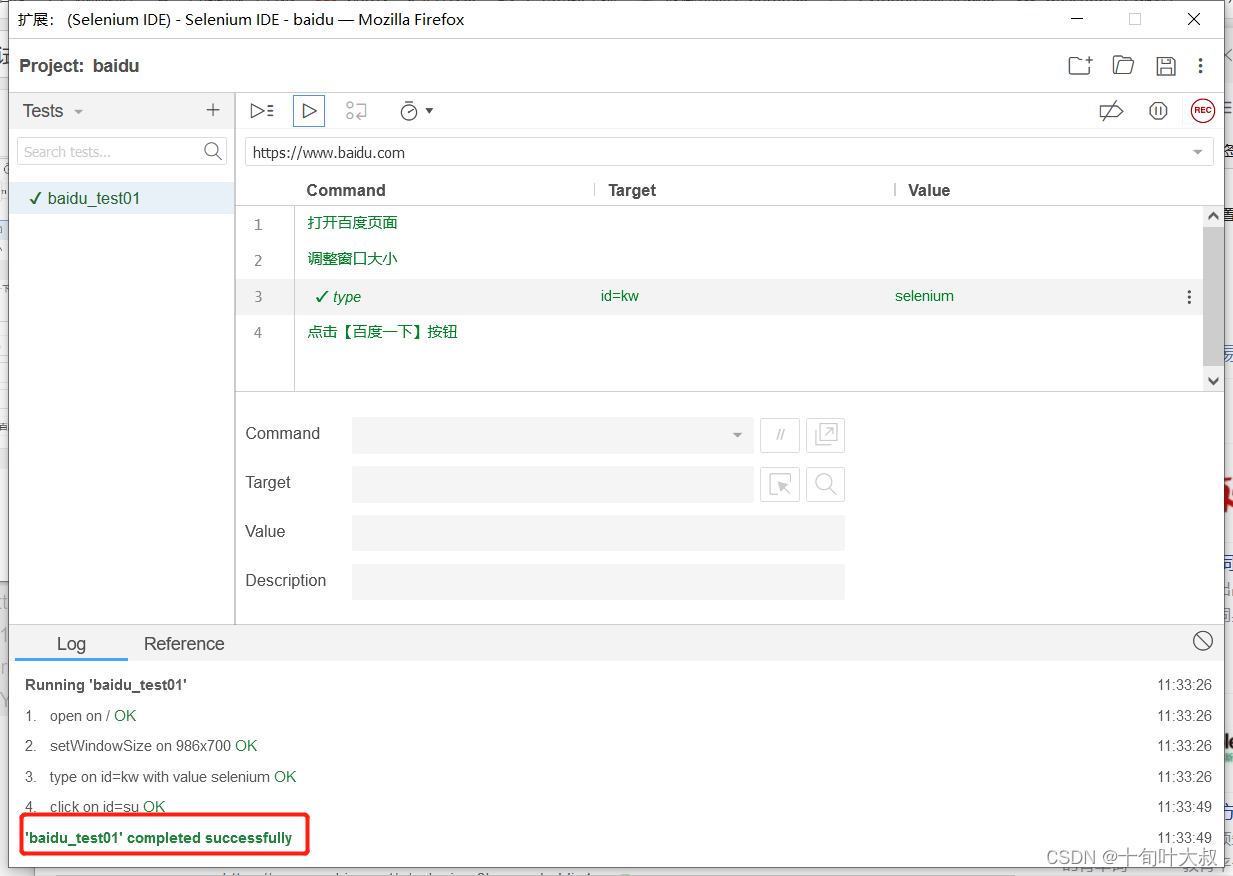
Task: Focus the Search tests input field
Action: (x=110, y=152)
